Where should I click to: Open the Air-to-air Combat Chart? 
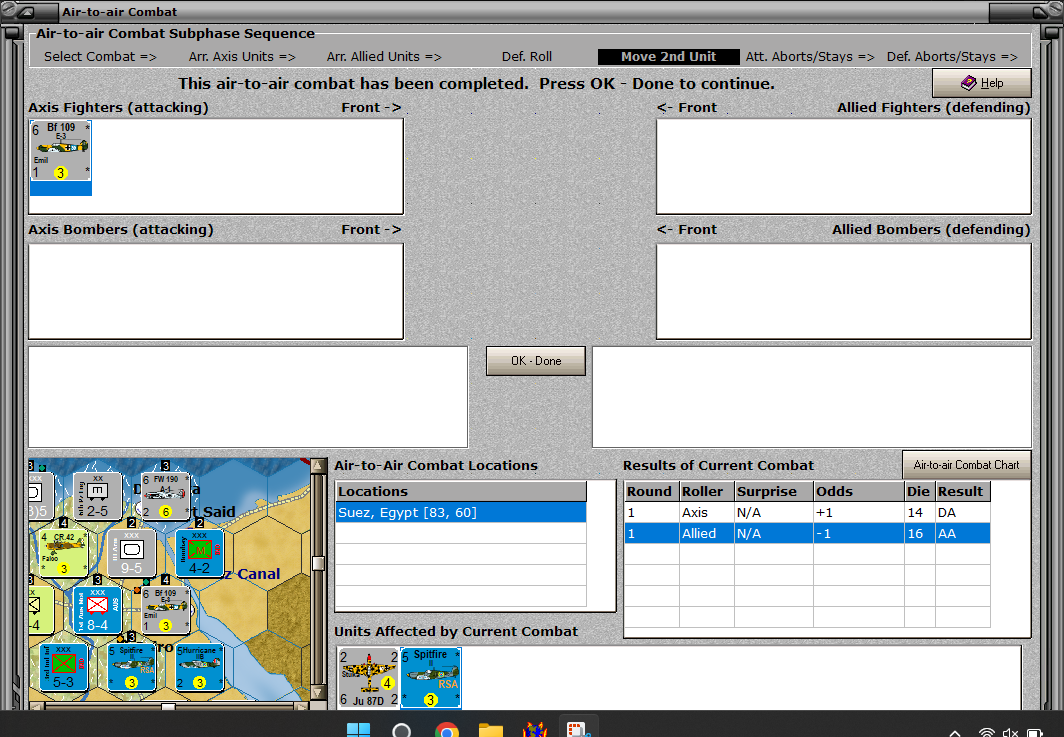click(x=966, y=465)
